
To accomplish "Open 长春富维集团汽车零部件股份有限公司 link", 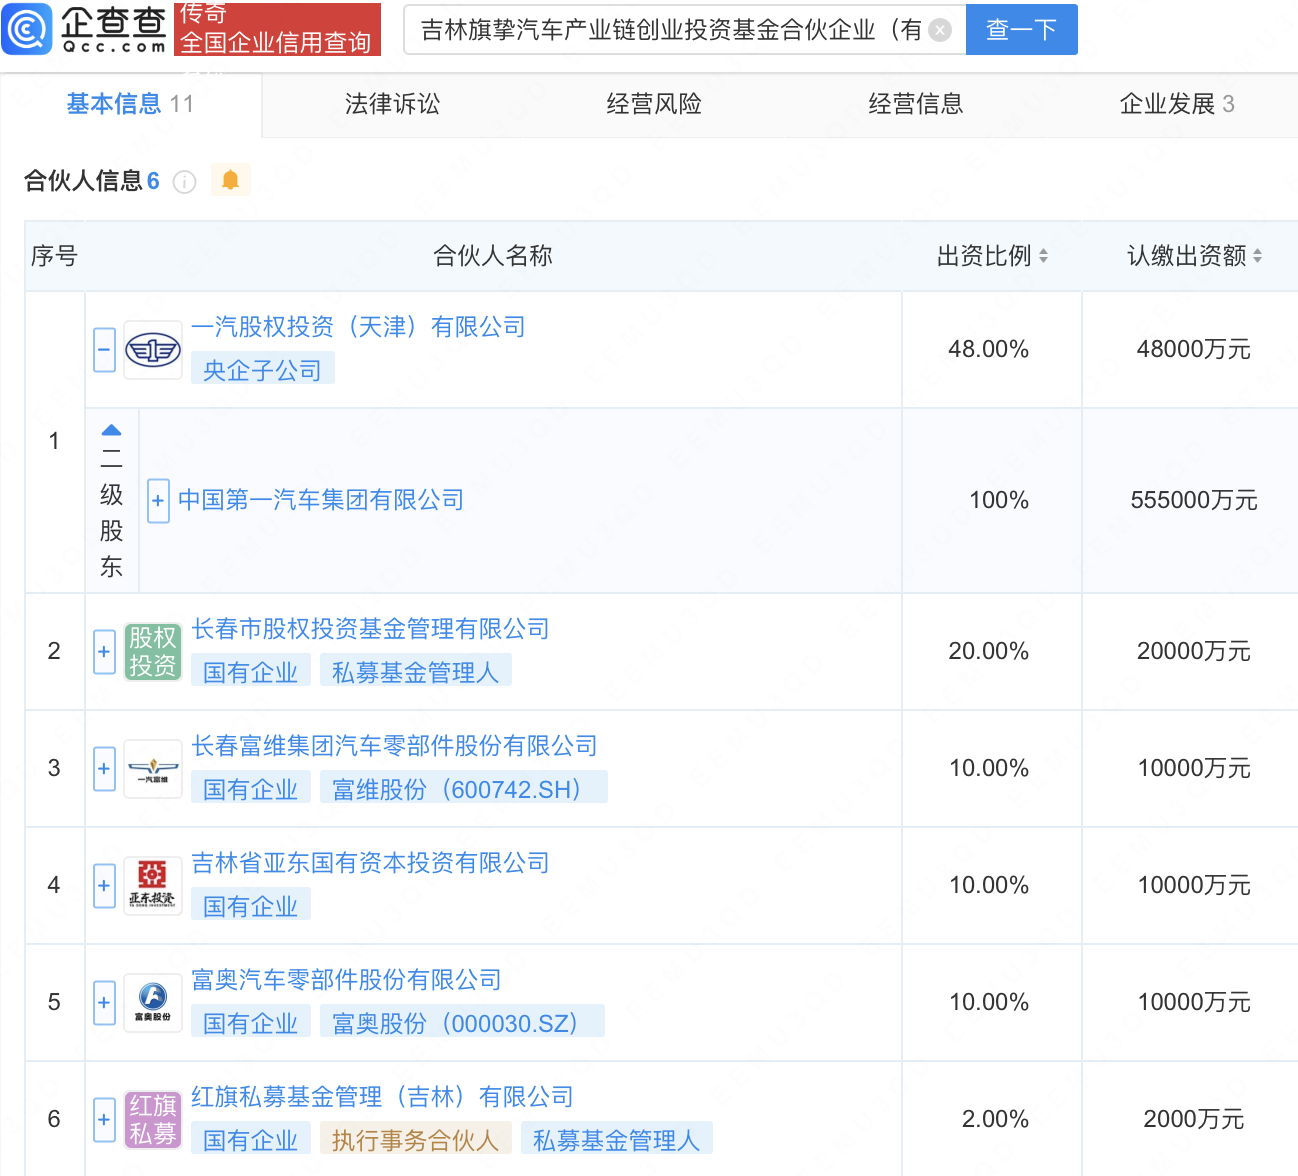I will click(394, 746).
